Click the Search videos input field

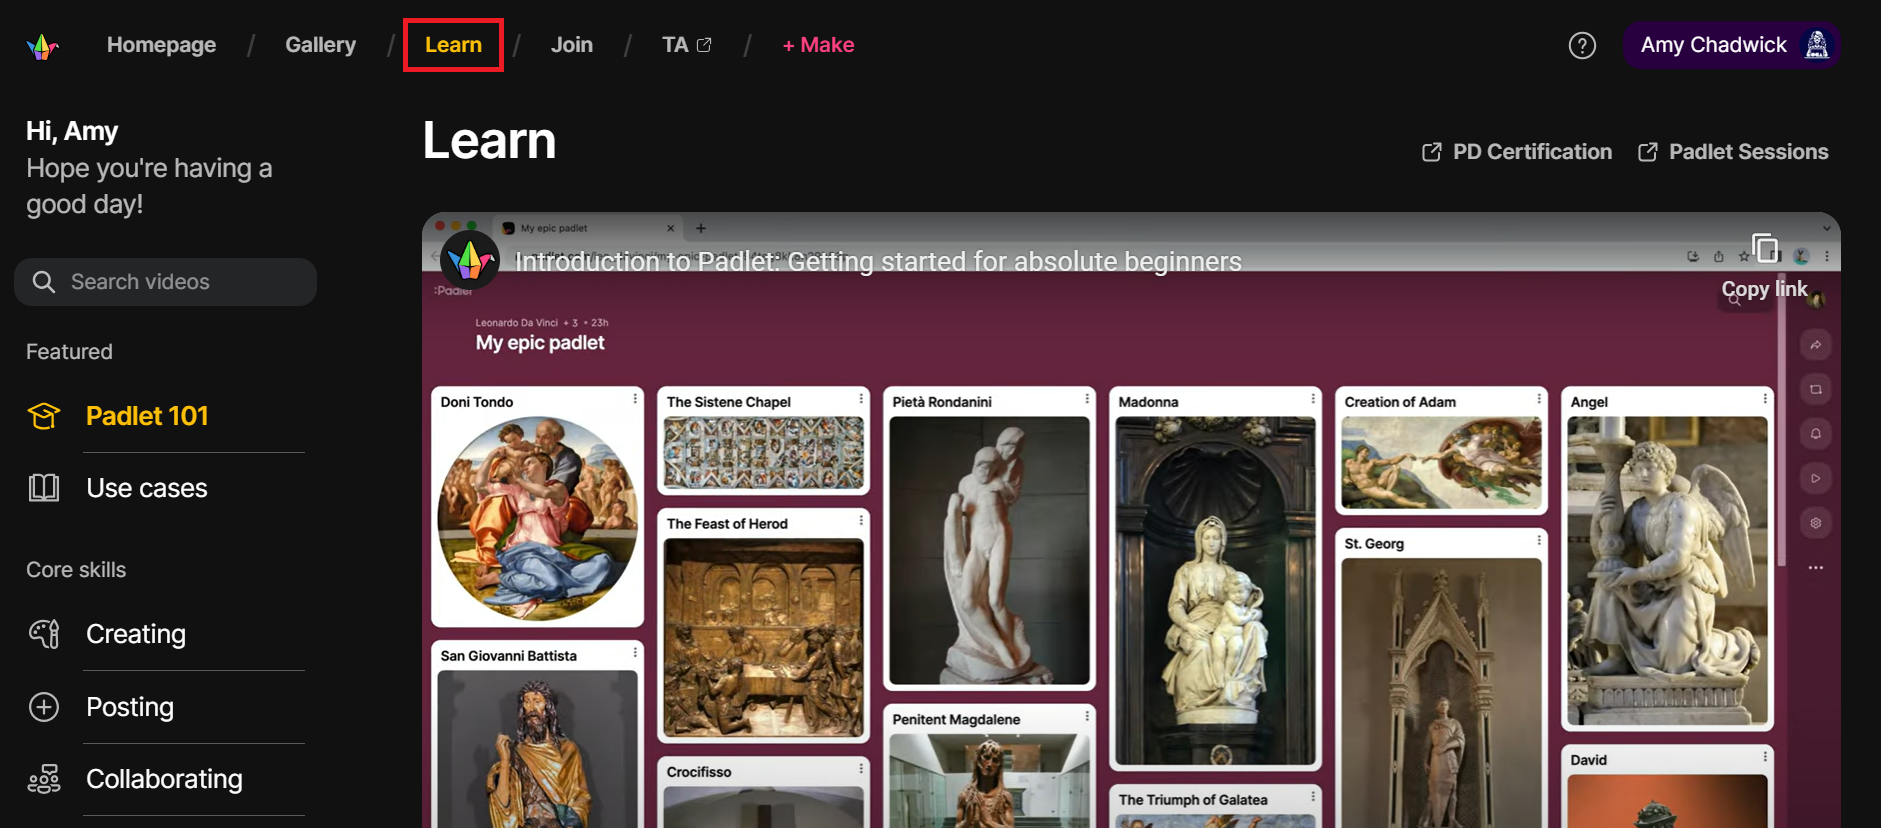pyautogui.click(x=166, y=282)
